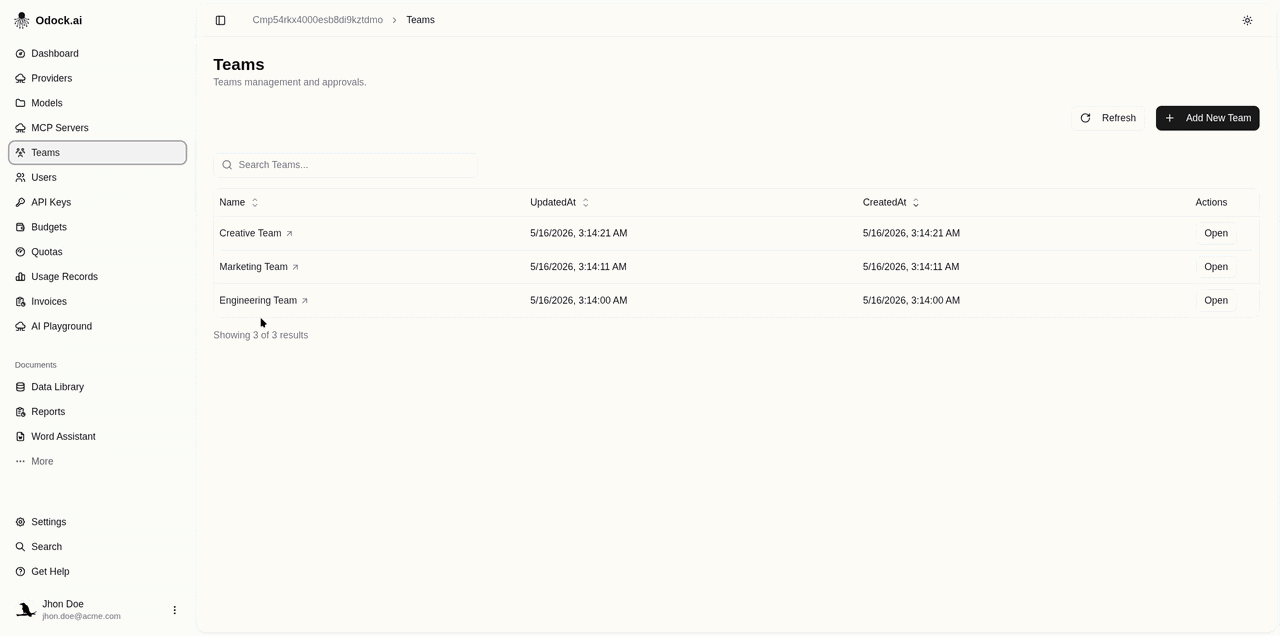
Task: Click the Budgets icon in sidebar
Action: (x=20, y=227)
